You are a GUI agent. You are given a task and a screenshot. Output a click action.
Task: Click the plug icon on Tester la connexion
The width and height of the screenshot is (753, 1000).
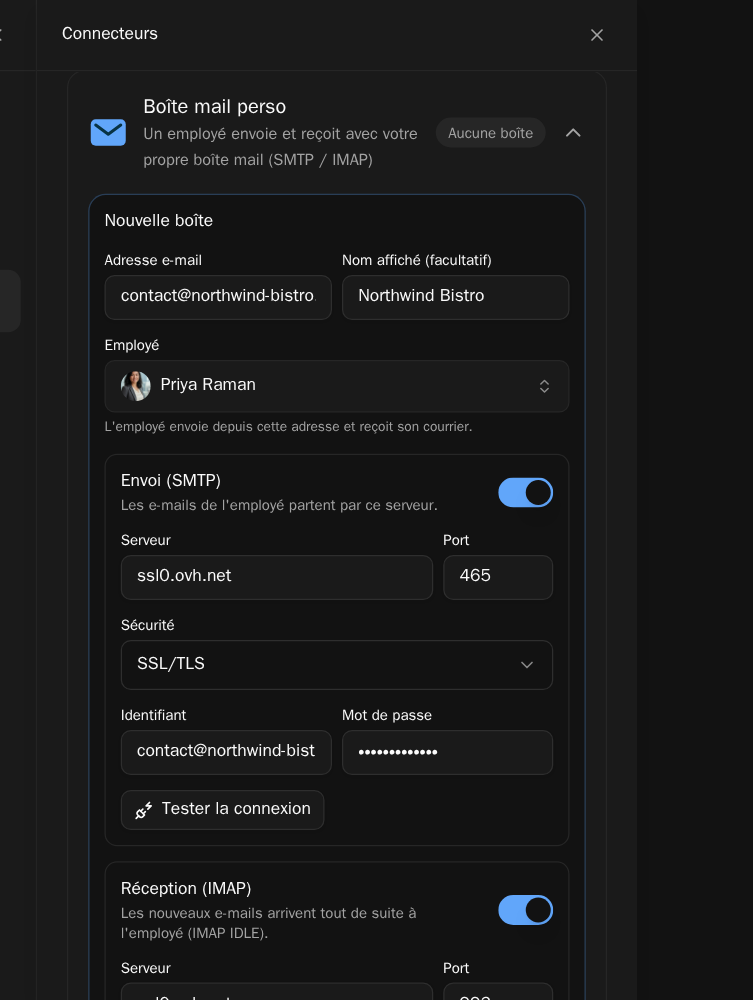point(143,810)
